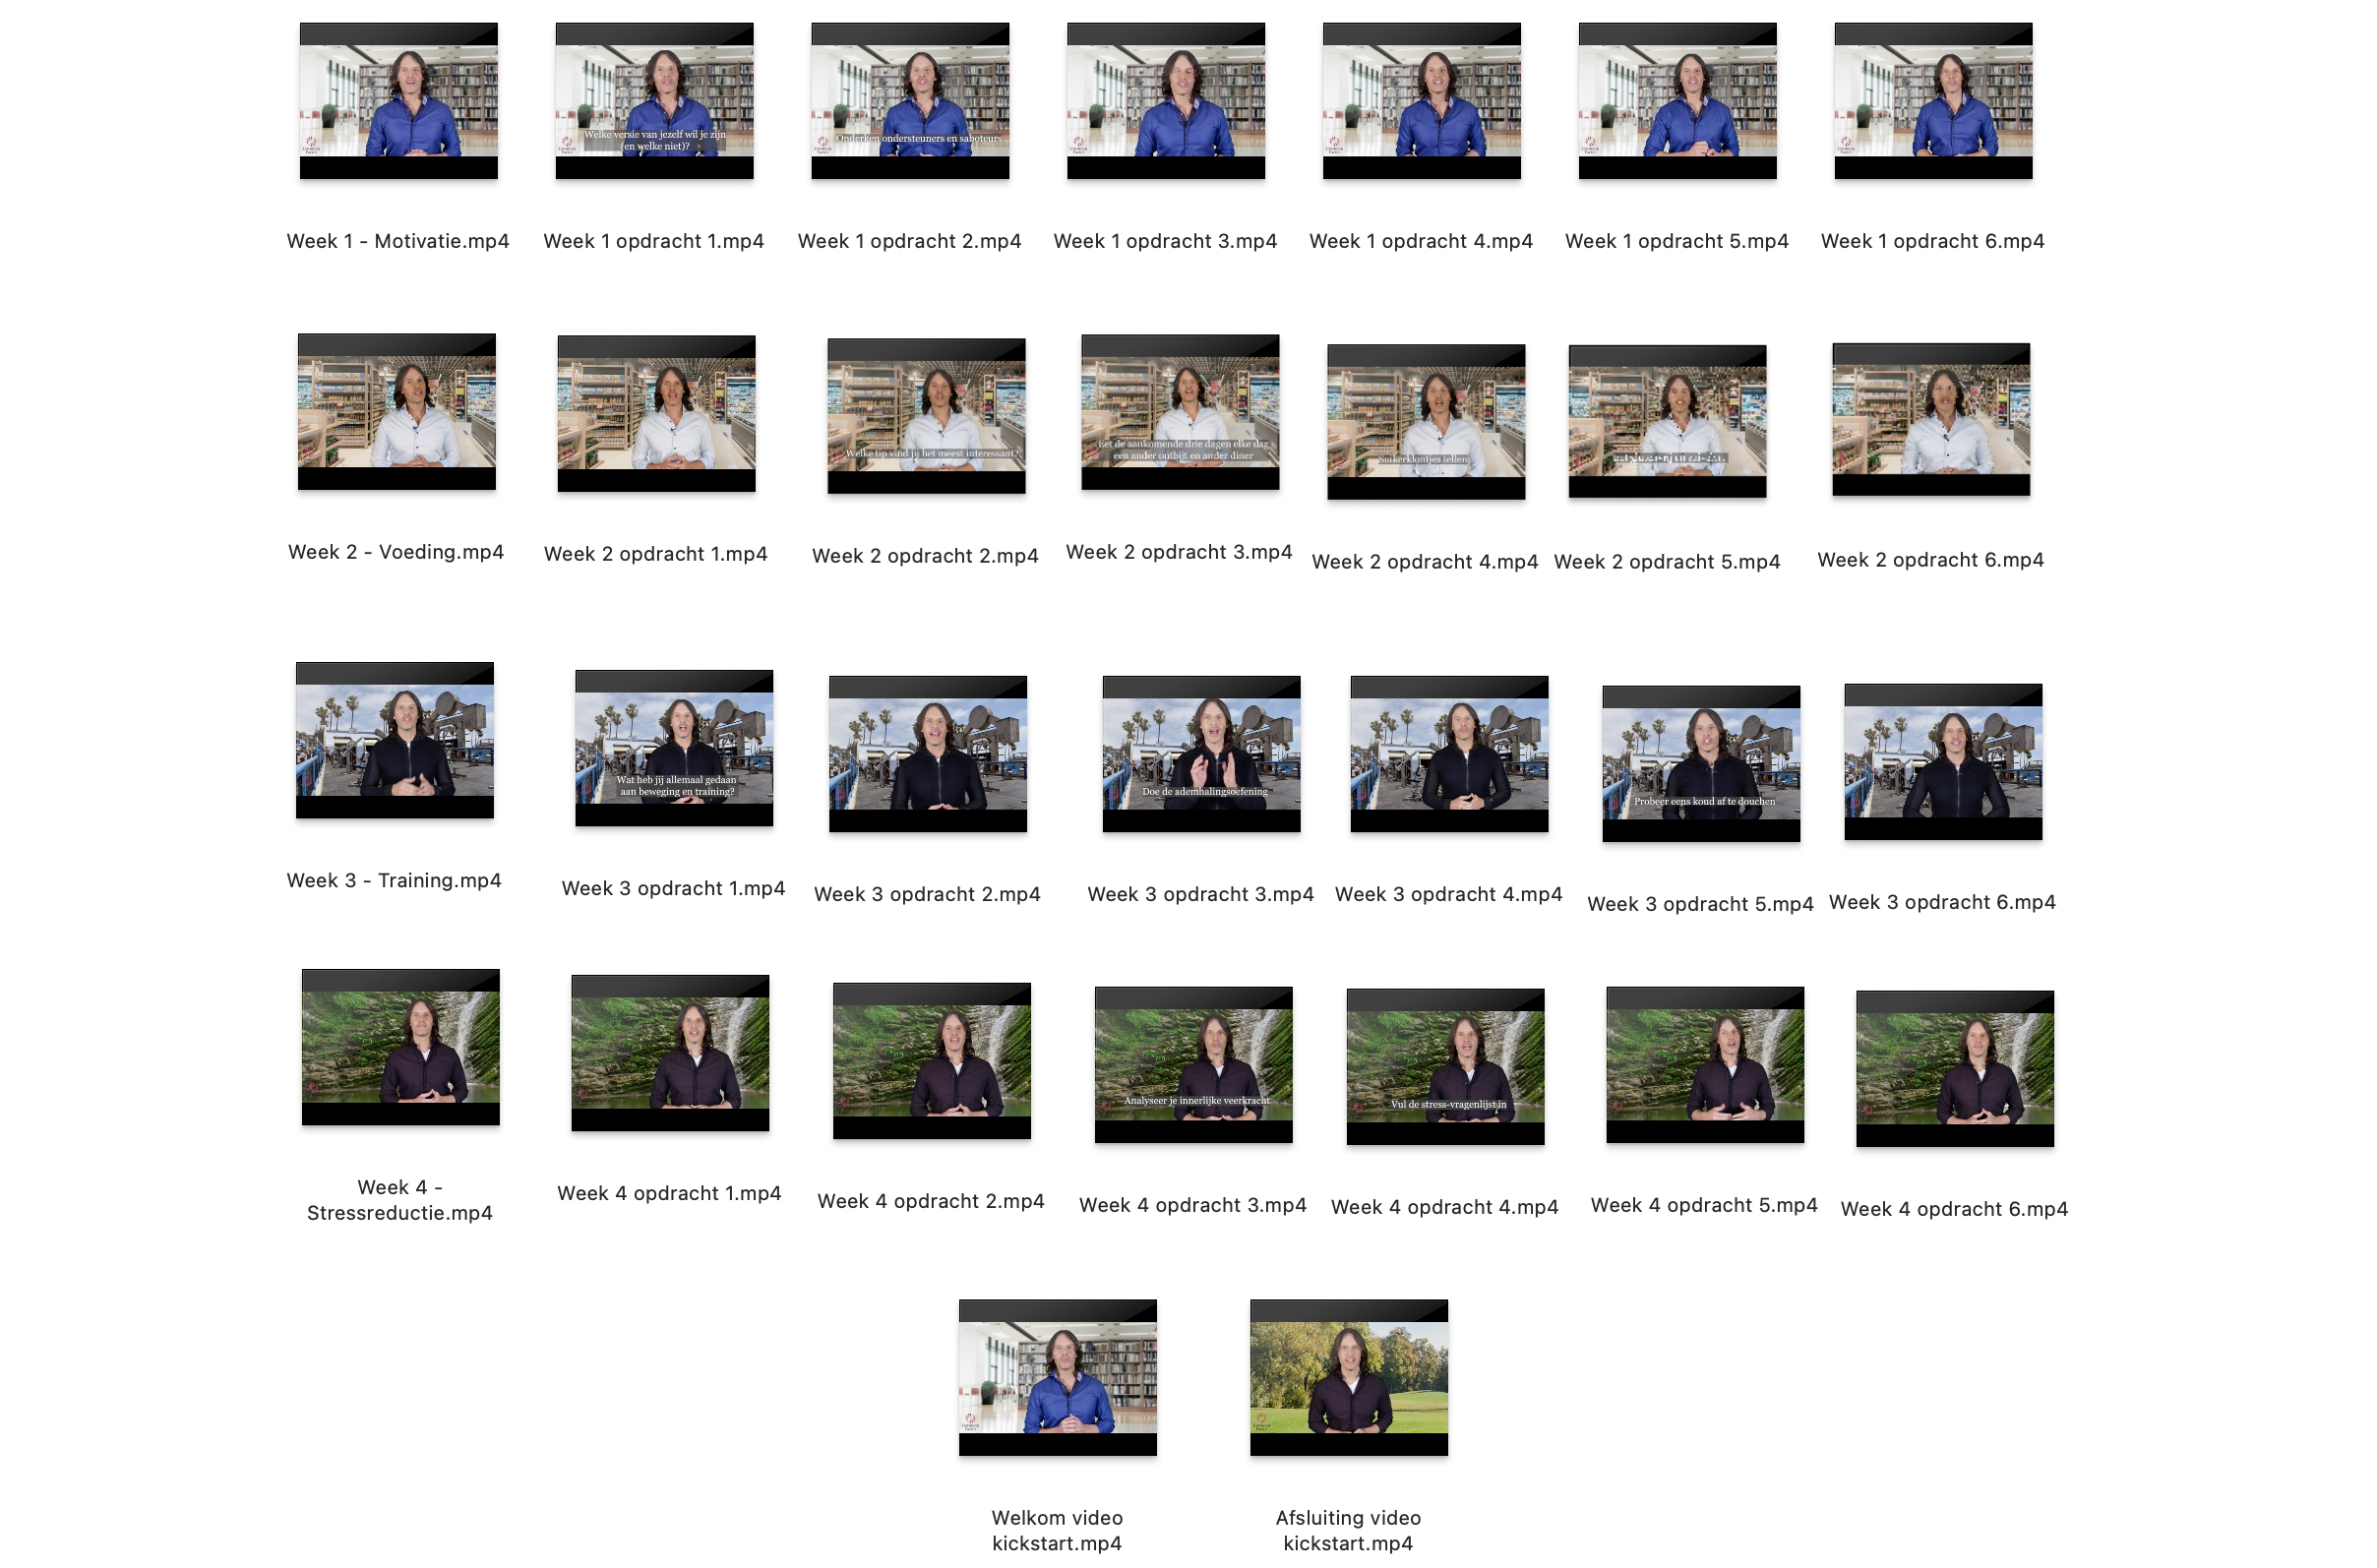Click Week 2 opdracht 3.mp4 thumbnail
The width and height of the screenshot is (2377, 1568).
(x=1179, y=412)
